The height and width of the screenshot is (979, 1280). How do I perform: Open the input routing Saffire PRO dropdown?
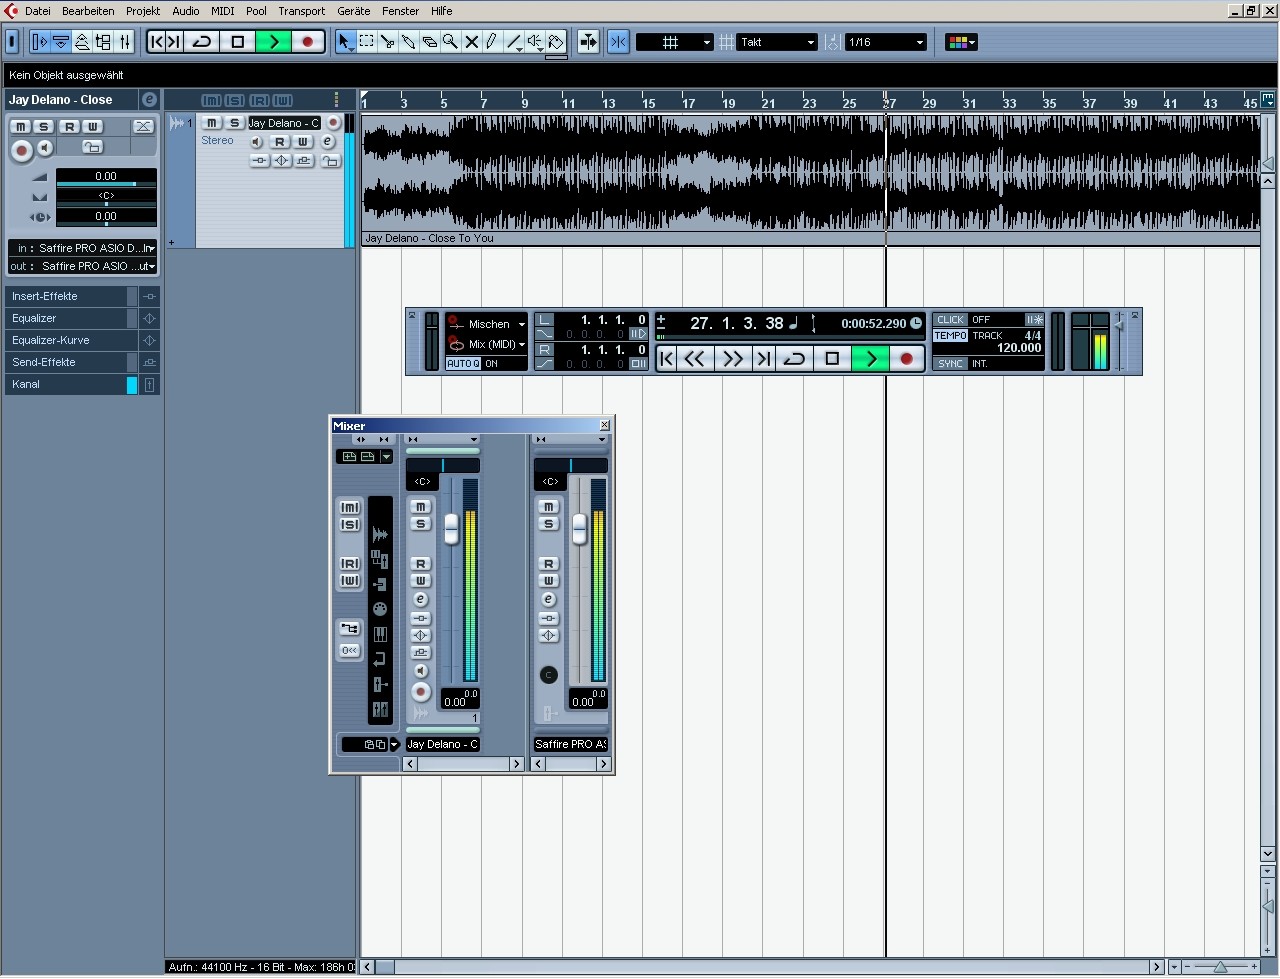(x=83, y=248)
